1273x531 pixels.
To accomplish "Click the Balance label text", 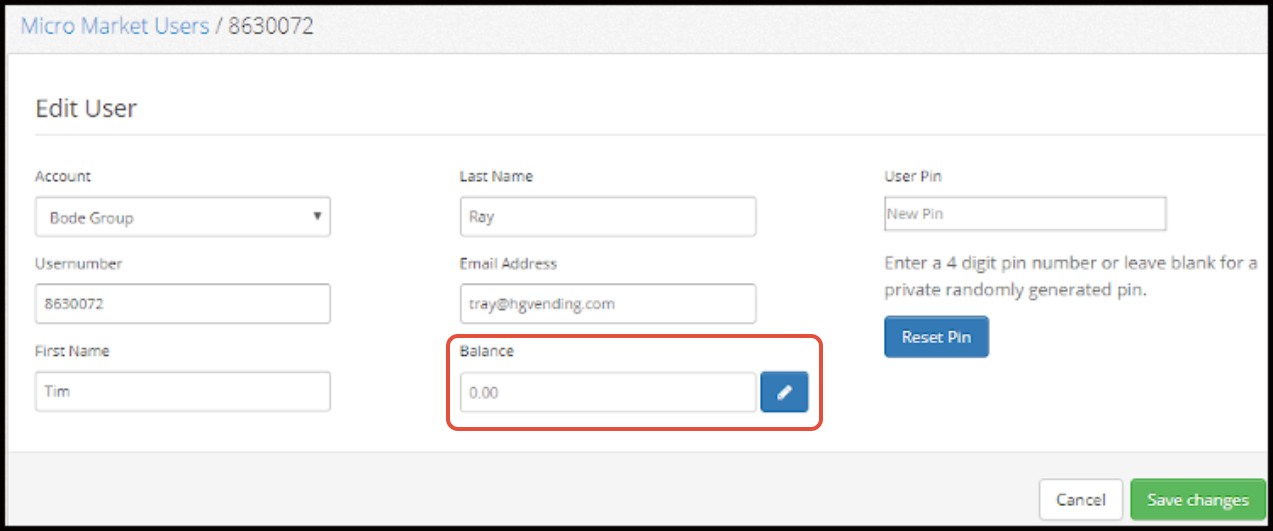I will (x=486, y=352).
